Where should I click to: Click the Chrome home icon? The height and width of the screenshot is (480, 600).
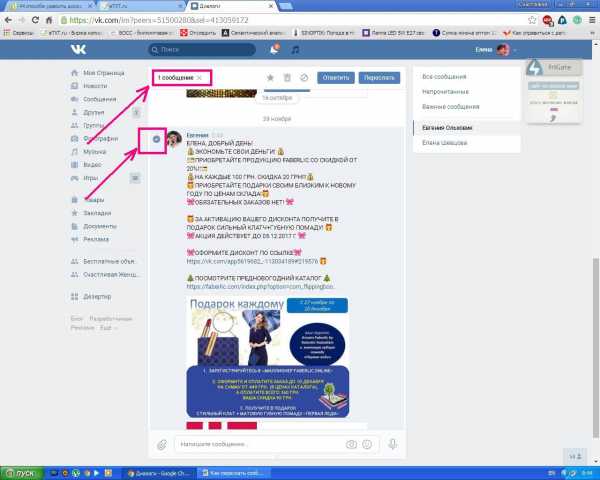pos(49,20)
